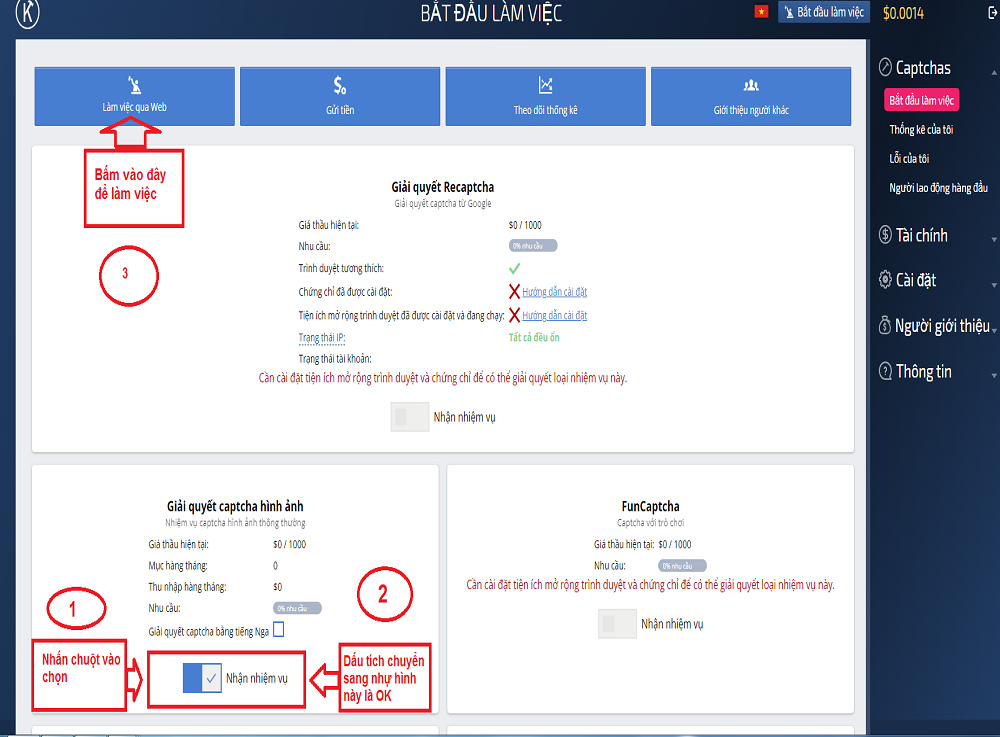Viewport: 1000px width, 737px height.
Task: Select Lỗi của tôi menu item
Action: coord(910,159)
